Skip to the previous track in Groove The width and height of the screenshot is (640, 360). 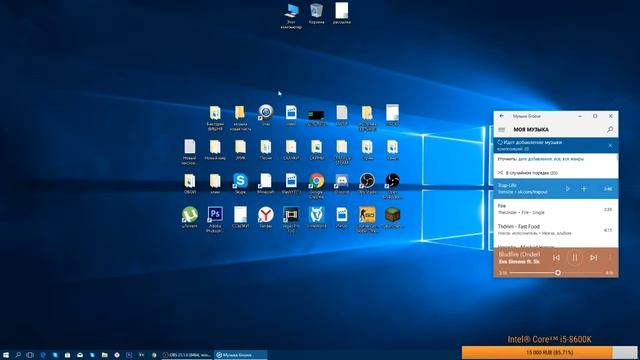point(556,258)
